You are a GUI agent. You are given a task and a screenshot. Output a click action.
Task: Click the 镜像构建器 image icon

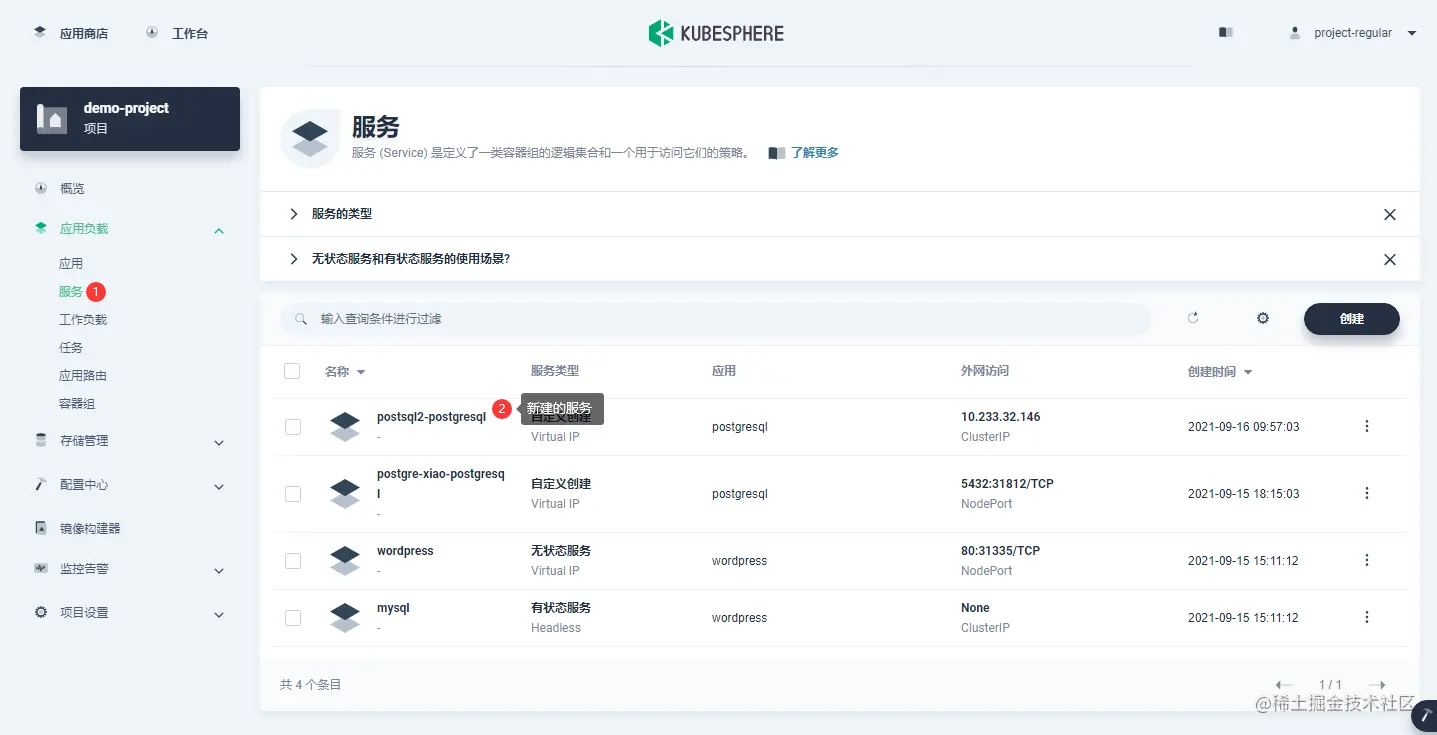coord(41,528)
